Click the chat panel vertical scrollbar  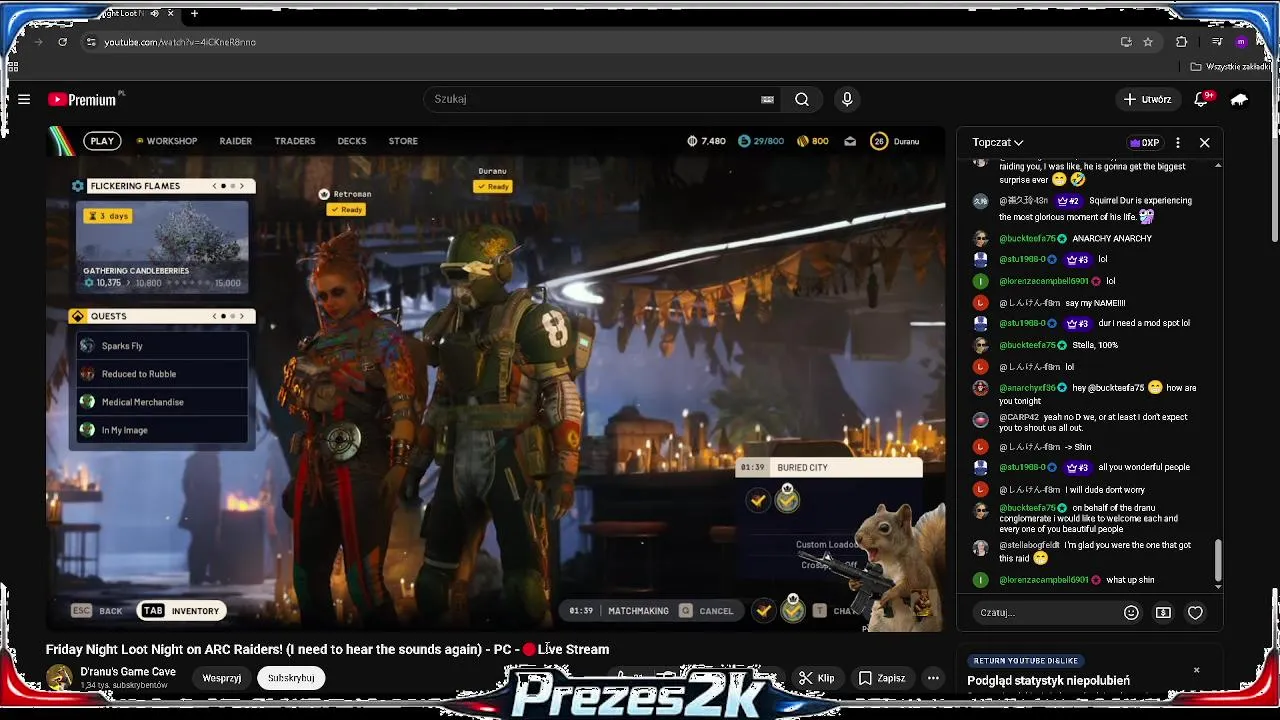tap(1218, 560)
